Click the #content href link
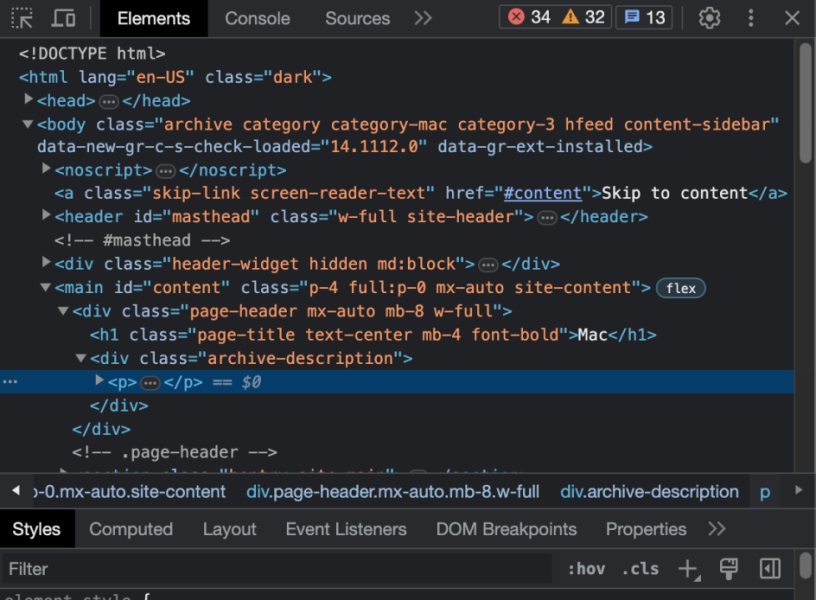 [x=543, y=192]
